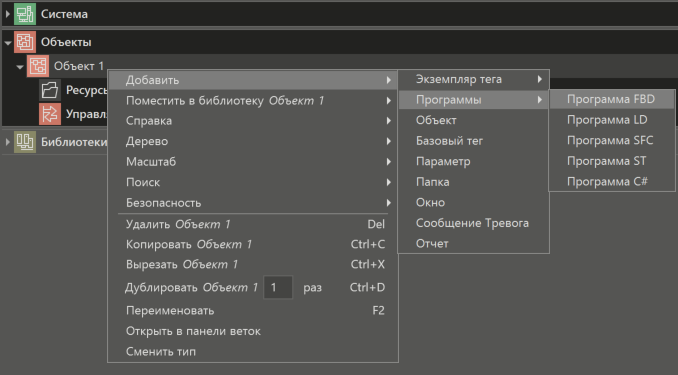Select Окно menu entry

pos(473,202)
